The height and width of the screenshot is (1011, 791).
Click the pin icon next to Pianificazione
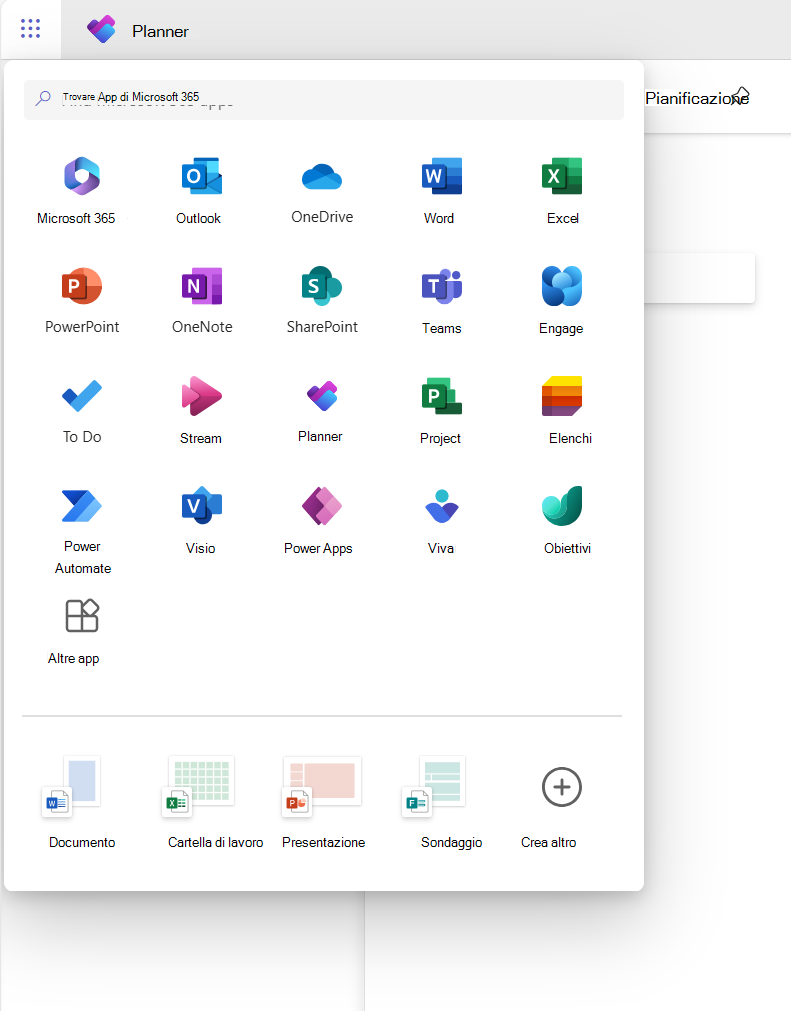[741, 96]
